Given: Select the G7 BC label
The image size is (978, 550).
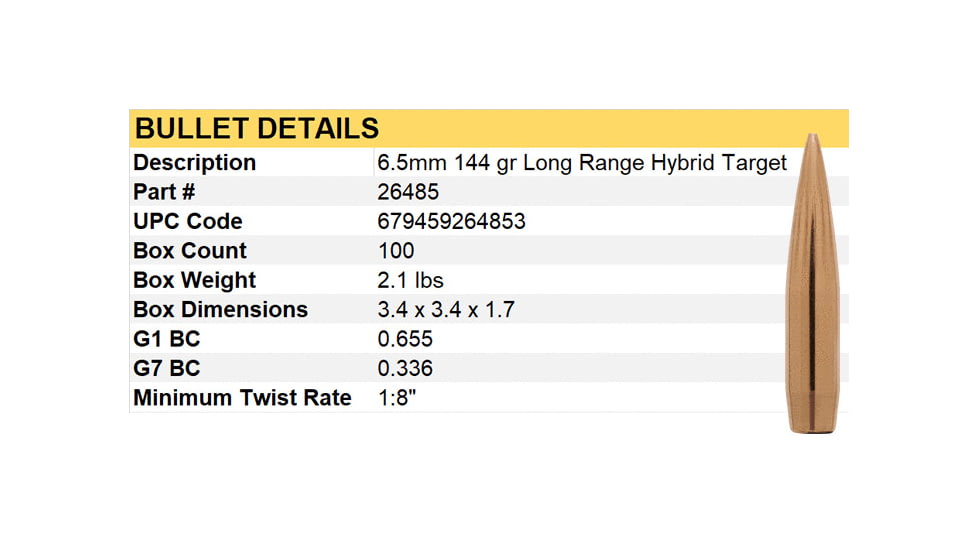Looking at the screenshot, I should [x=167, y=369].
